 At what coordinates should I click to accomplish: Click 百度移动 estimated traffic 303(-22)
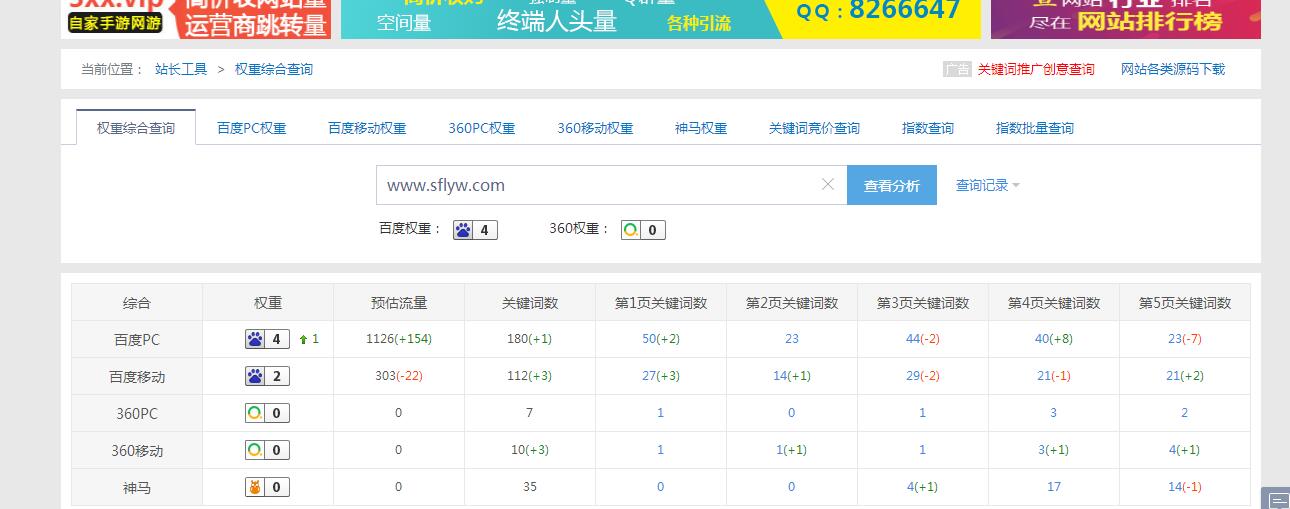tap(398, 376)
